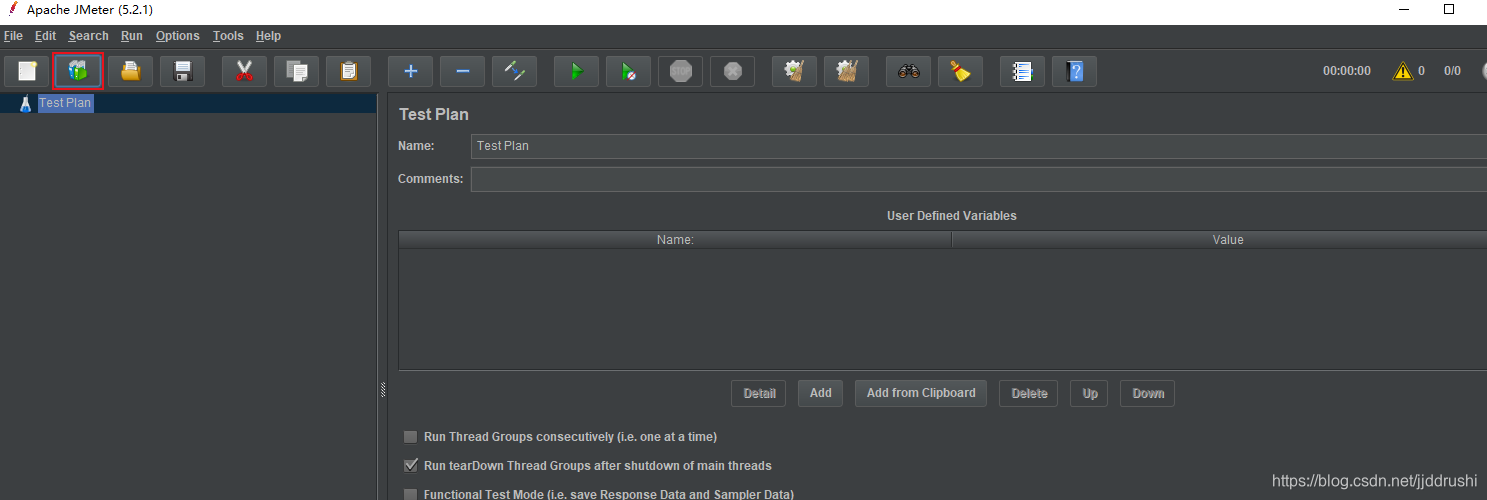Clear all results double broom icon
The width and height of the screenshot is (1487, 500).
coord(846,71)
